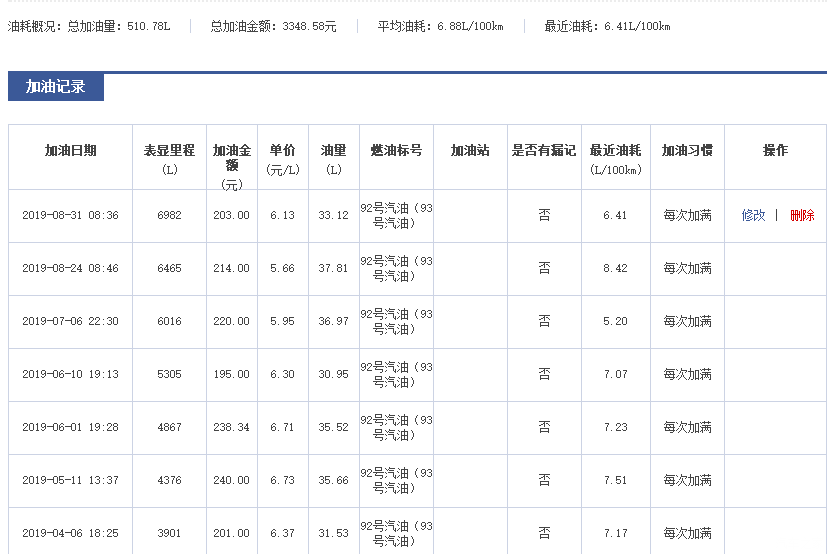
Task: Click the 加油日期 column header
Action: (70, 150)
